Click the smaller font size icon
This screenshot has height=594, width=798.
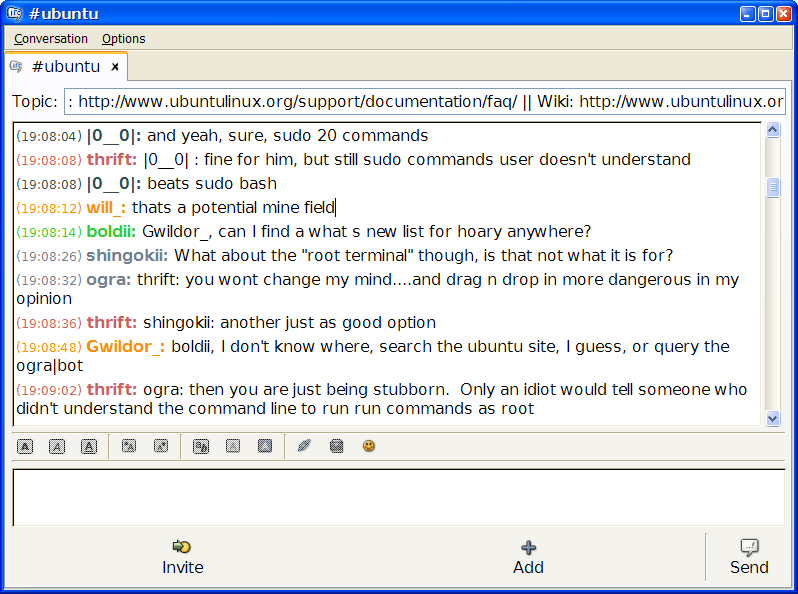point(160,446)
